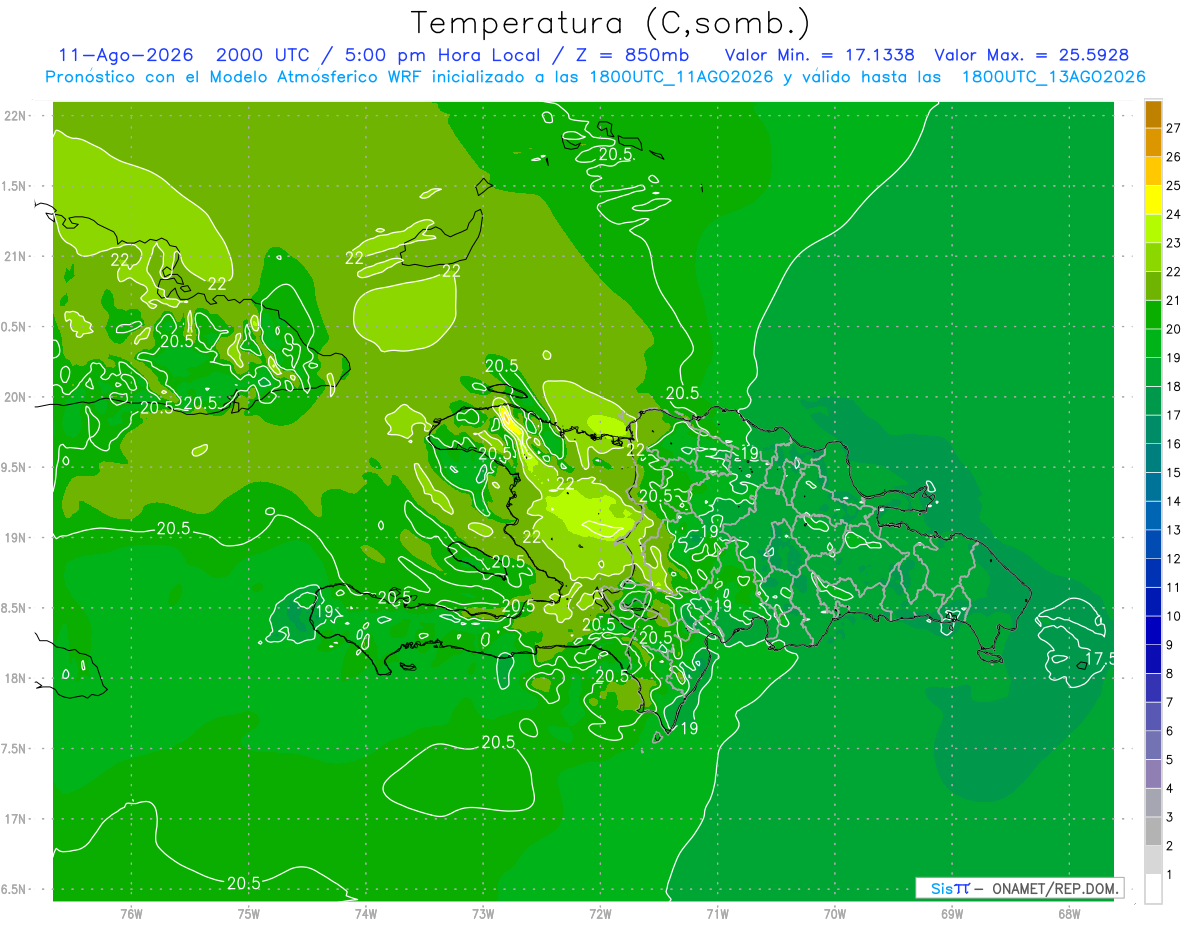Click the "0.5N" latitude axis label

click(15, 327)
